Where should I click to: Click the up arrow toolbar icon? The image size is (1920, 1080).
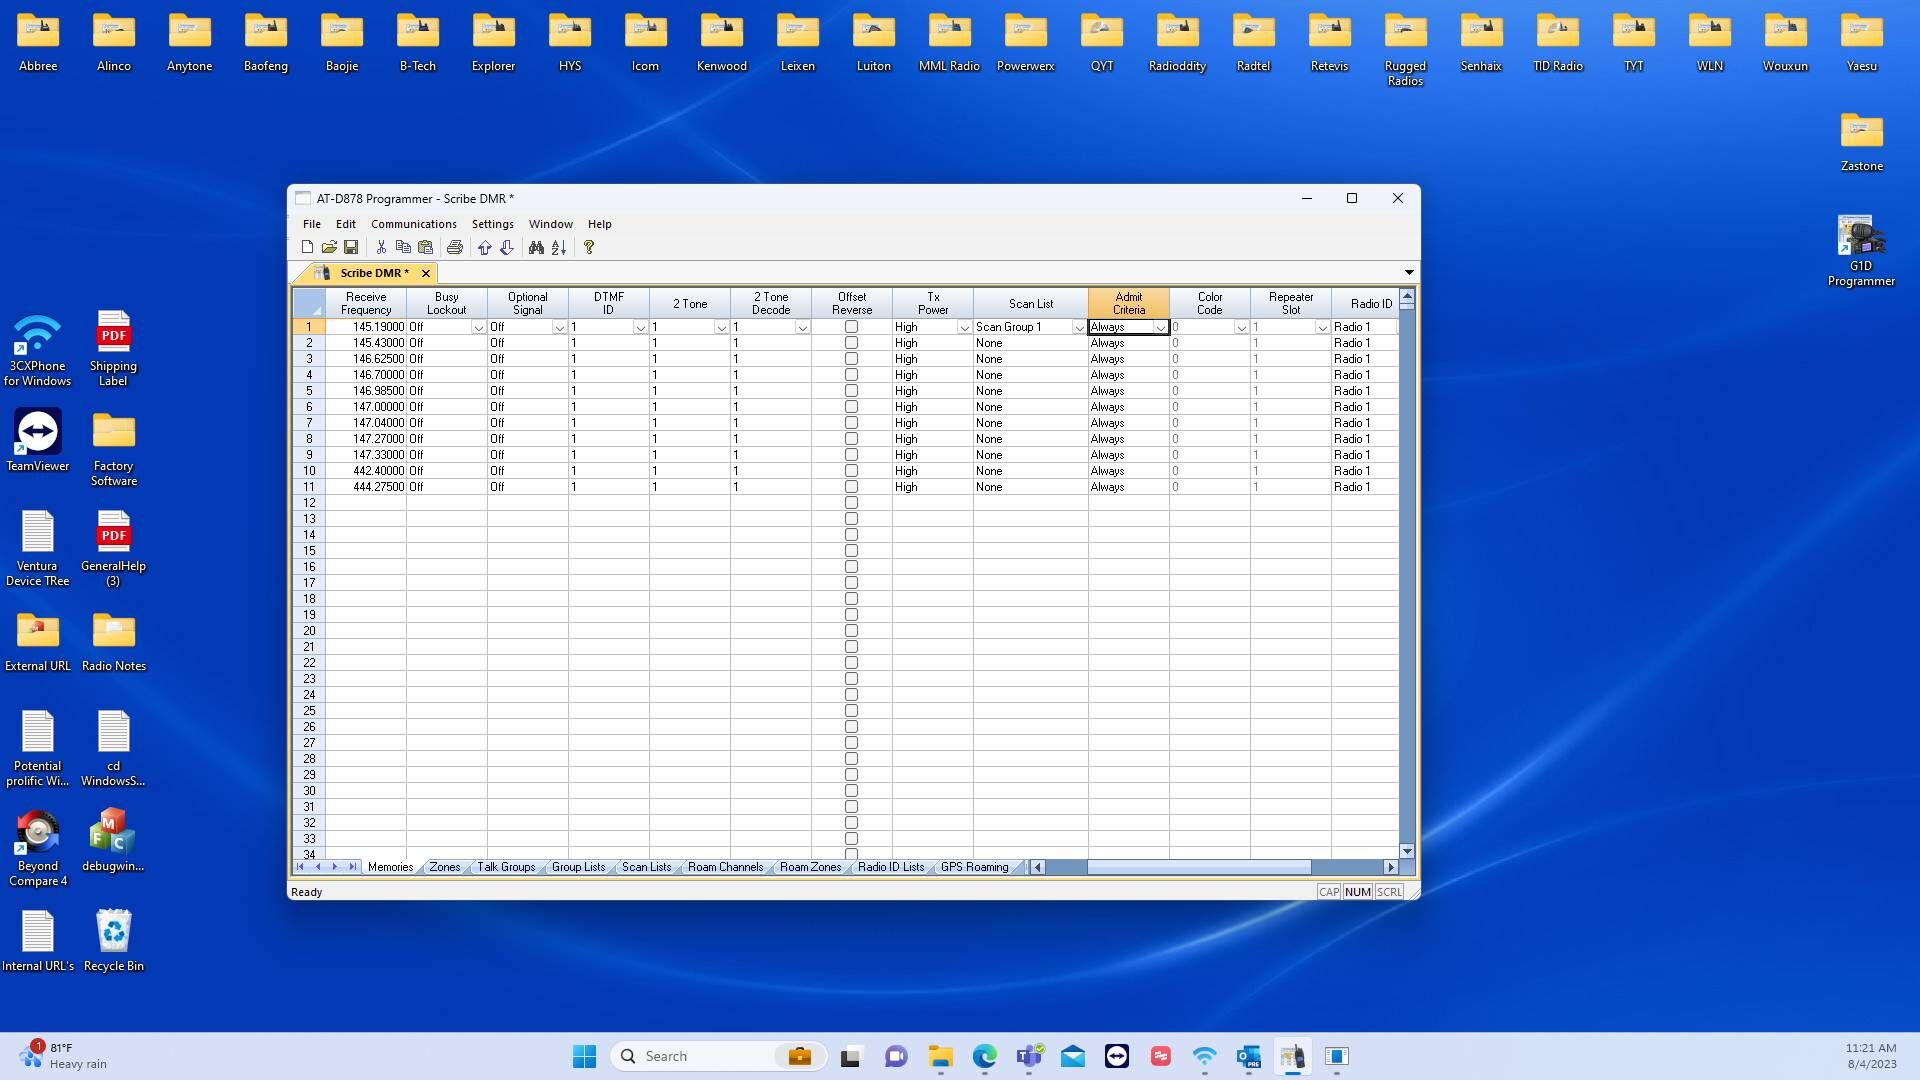(485, 247)
